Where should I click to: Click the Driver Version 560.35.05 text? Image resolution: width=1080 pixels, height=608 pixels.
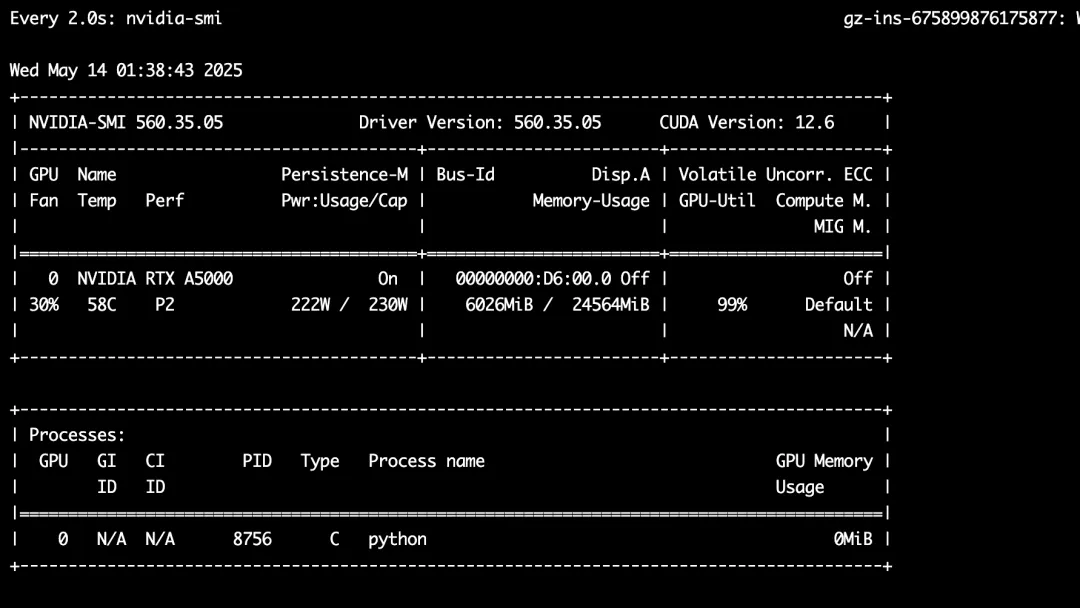click(480, 123)
